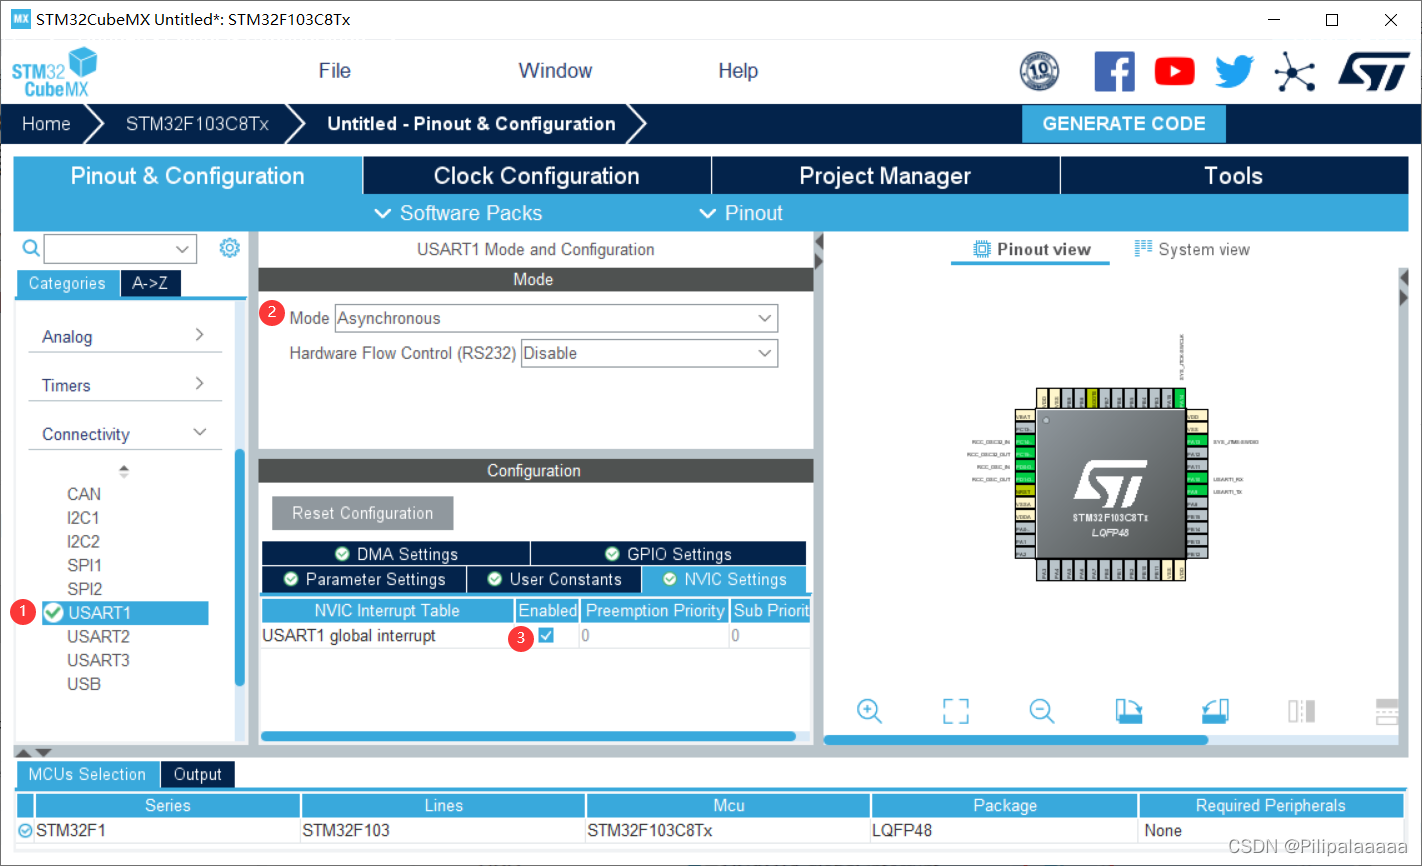
Task: Open the Window menu
Action: [x=555, y=71]
